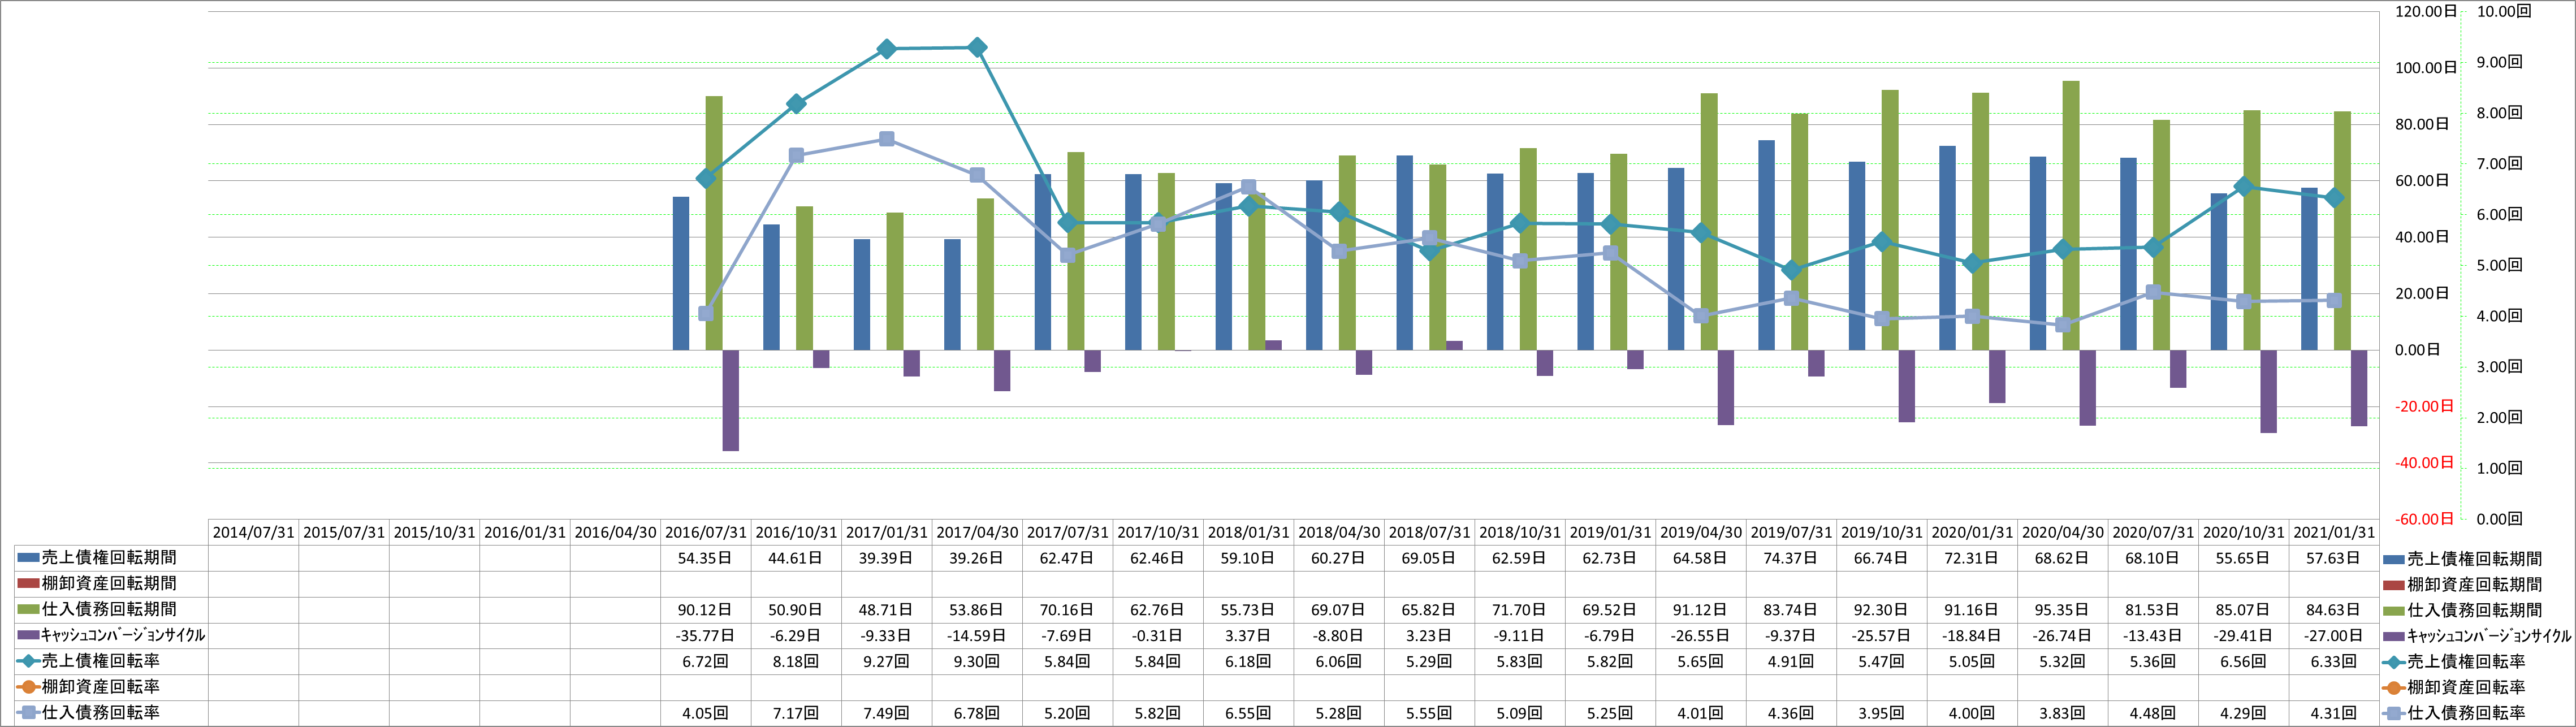This screenshot has height=727, width=2576.
Task: Select the -35.77日 cell in the table
Action: [x=705, y=635]
